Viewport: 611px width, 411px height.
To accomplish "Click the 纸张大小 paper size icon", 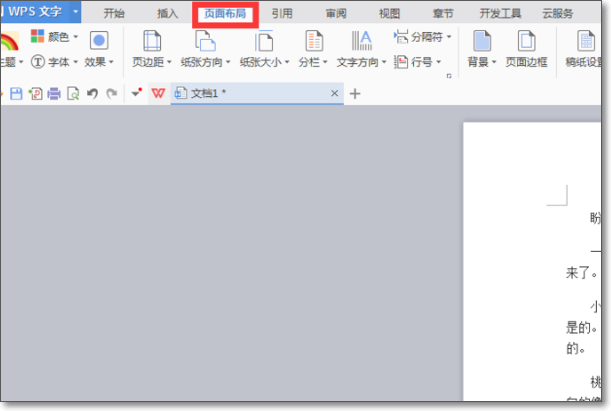I will coord(264,41).
